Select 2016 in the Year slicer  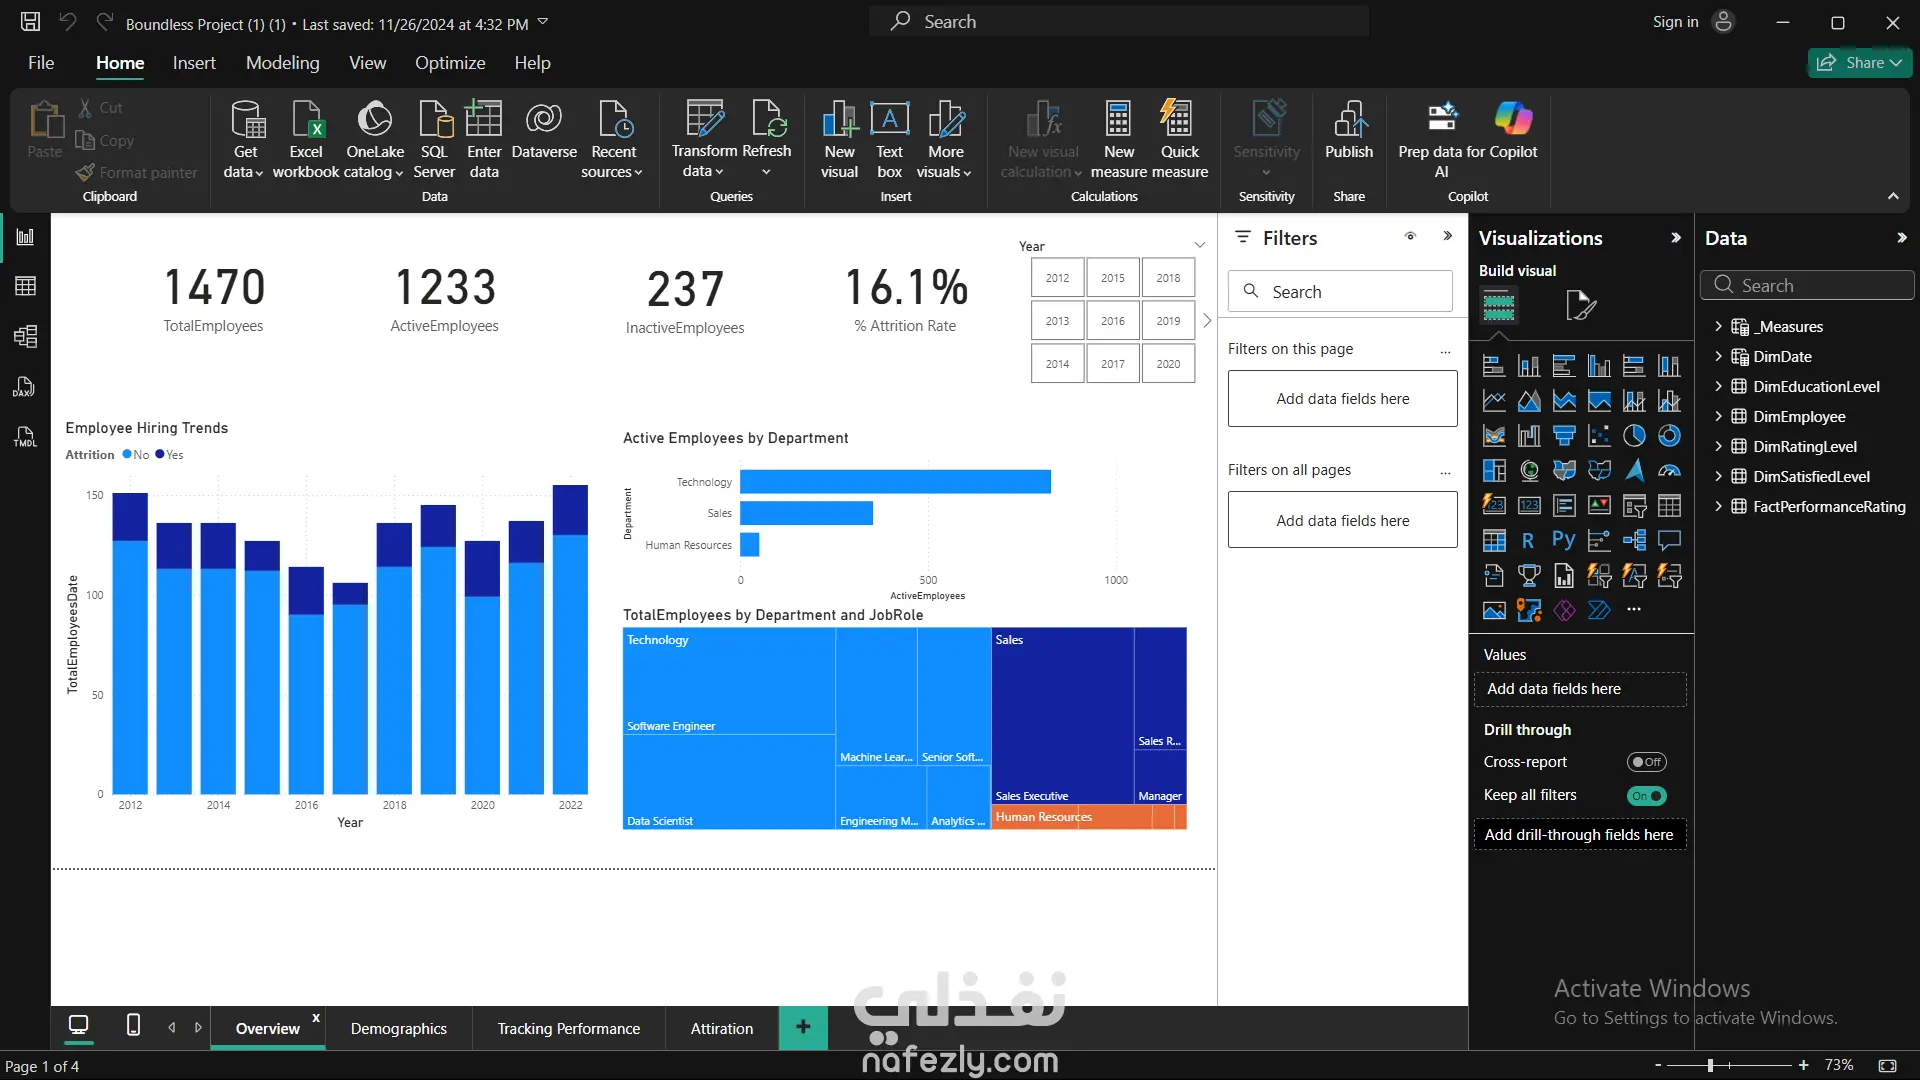pyautogui.click(x=1112, y=321)
